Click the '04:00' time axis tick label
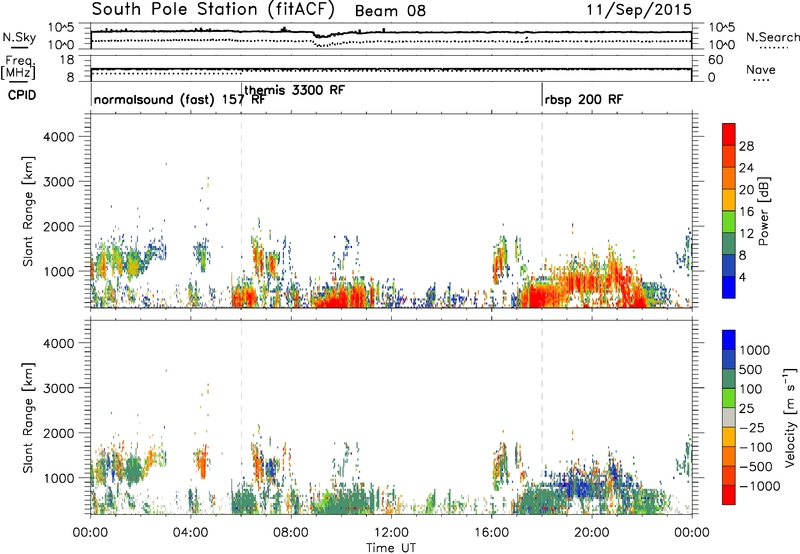 pos(191,533)
